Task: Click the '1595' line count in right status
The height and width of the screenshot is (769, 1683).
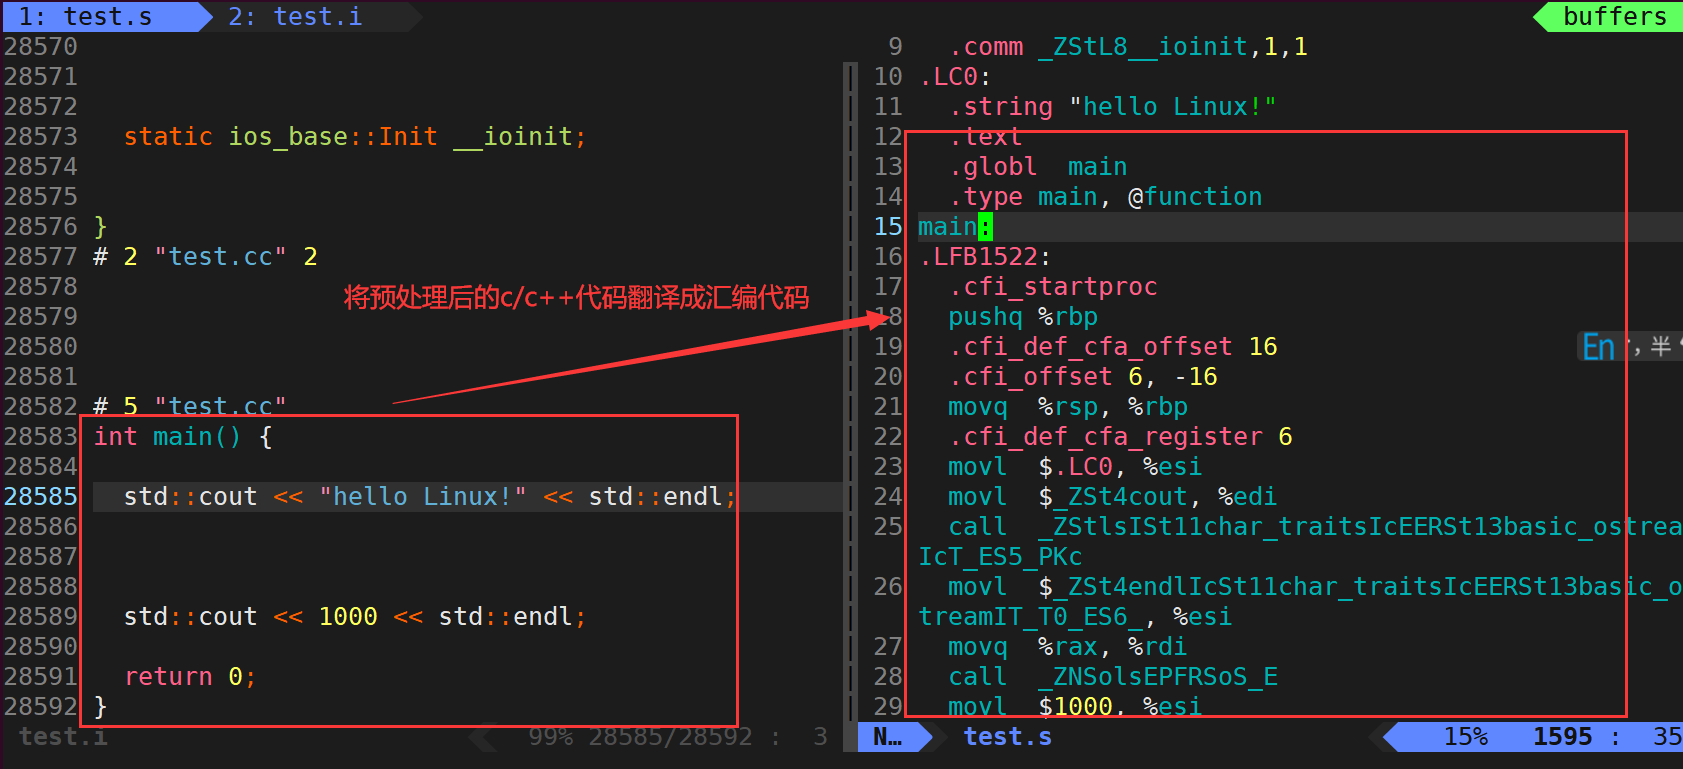Action: point(1562,737)
